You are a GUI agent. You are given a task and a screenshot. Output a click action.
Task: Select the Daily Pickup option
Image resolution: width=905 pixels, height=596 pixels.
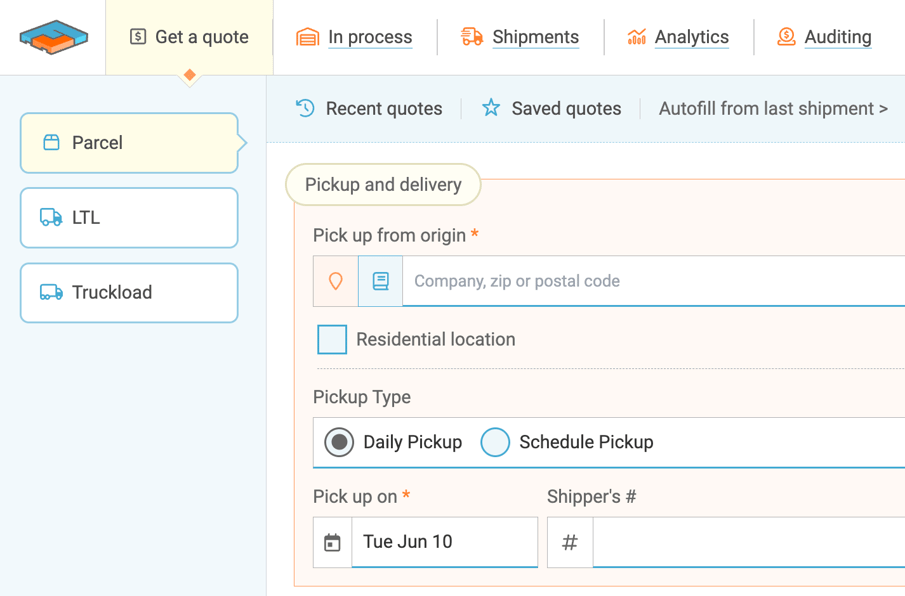(x=338, y=441)
